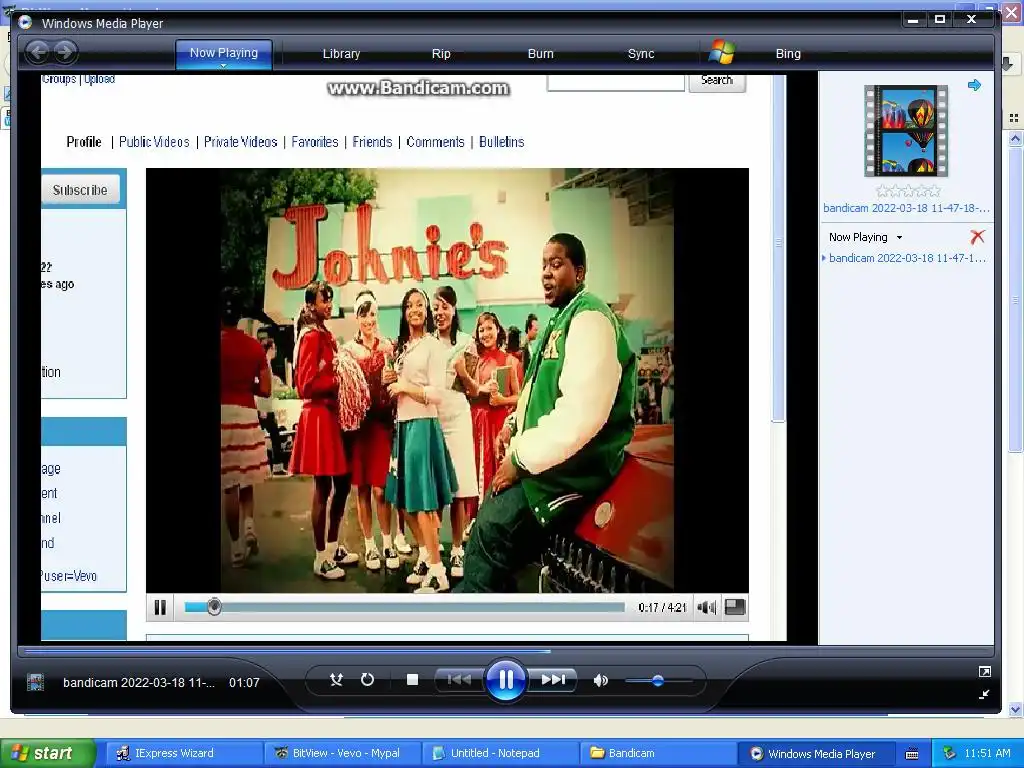The width and height of the screenshot is (1024, 768).
Task: Click the tray icon beside the clock
Action: (949, 753)
